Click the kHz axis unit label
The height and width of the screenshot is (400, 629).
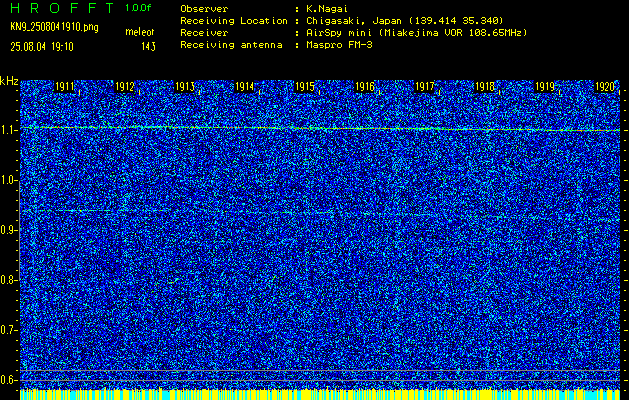9,81
